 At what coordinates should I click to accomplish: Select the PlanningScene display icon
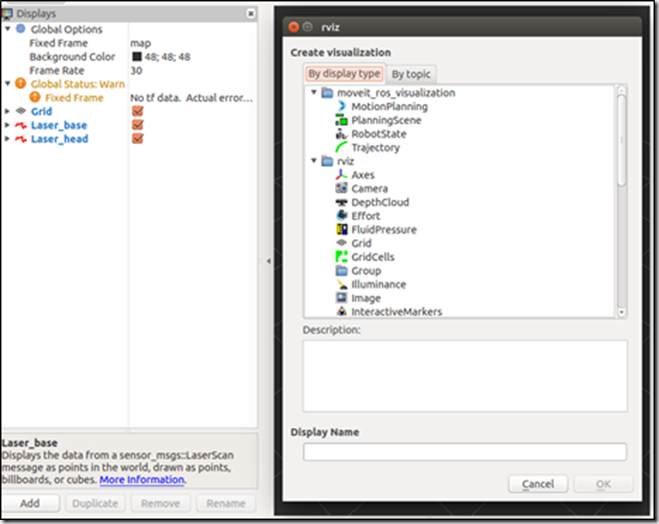341,120
